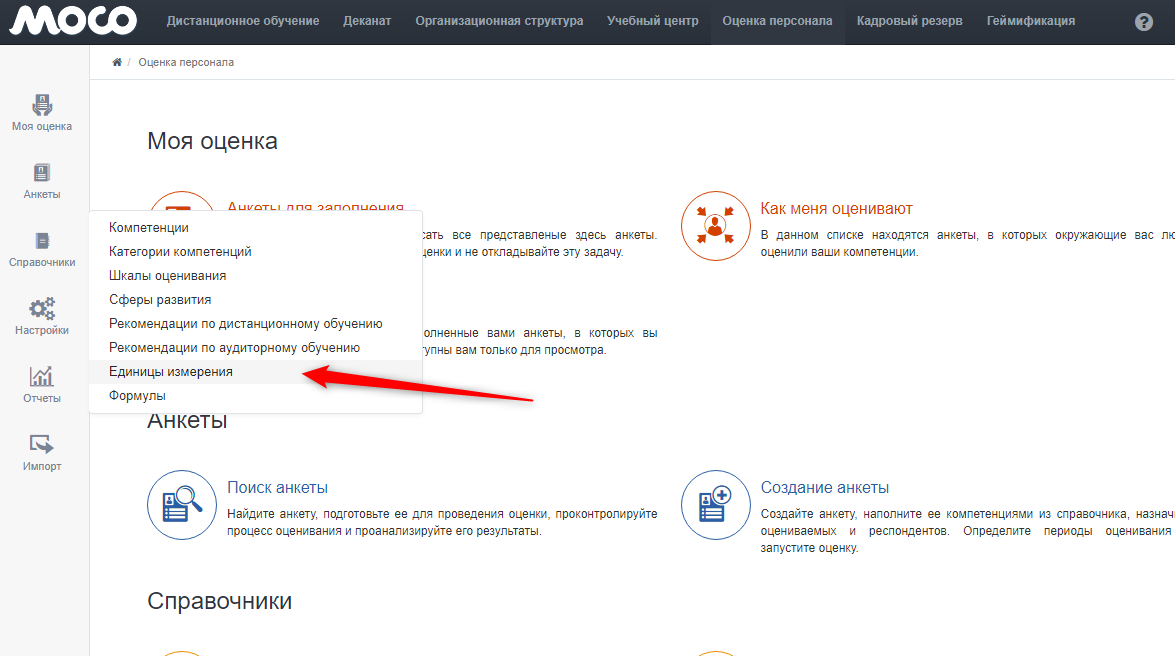Open the Поиск анкеты link
Viewport: 1175px width, 656px height.
click(x=277, y=487)
